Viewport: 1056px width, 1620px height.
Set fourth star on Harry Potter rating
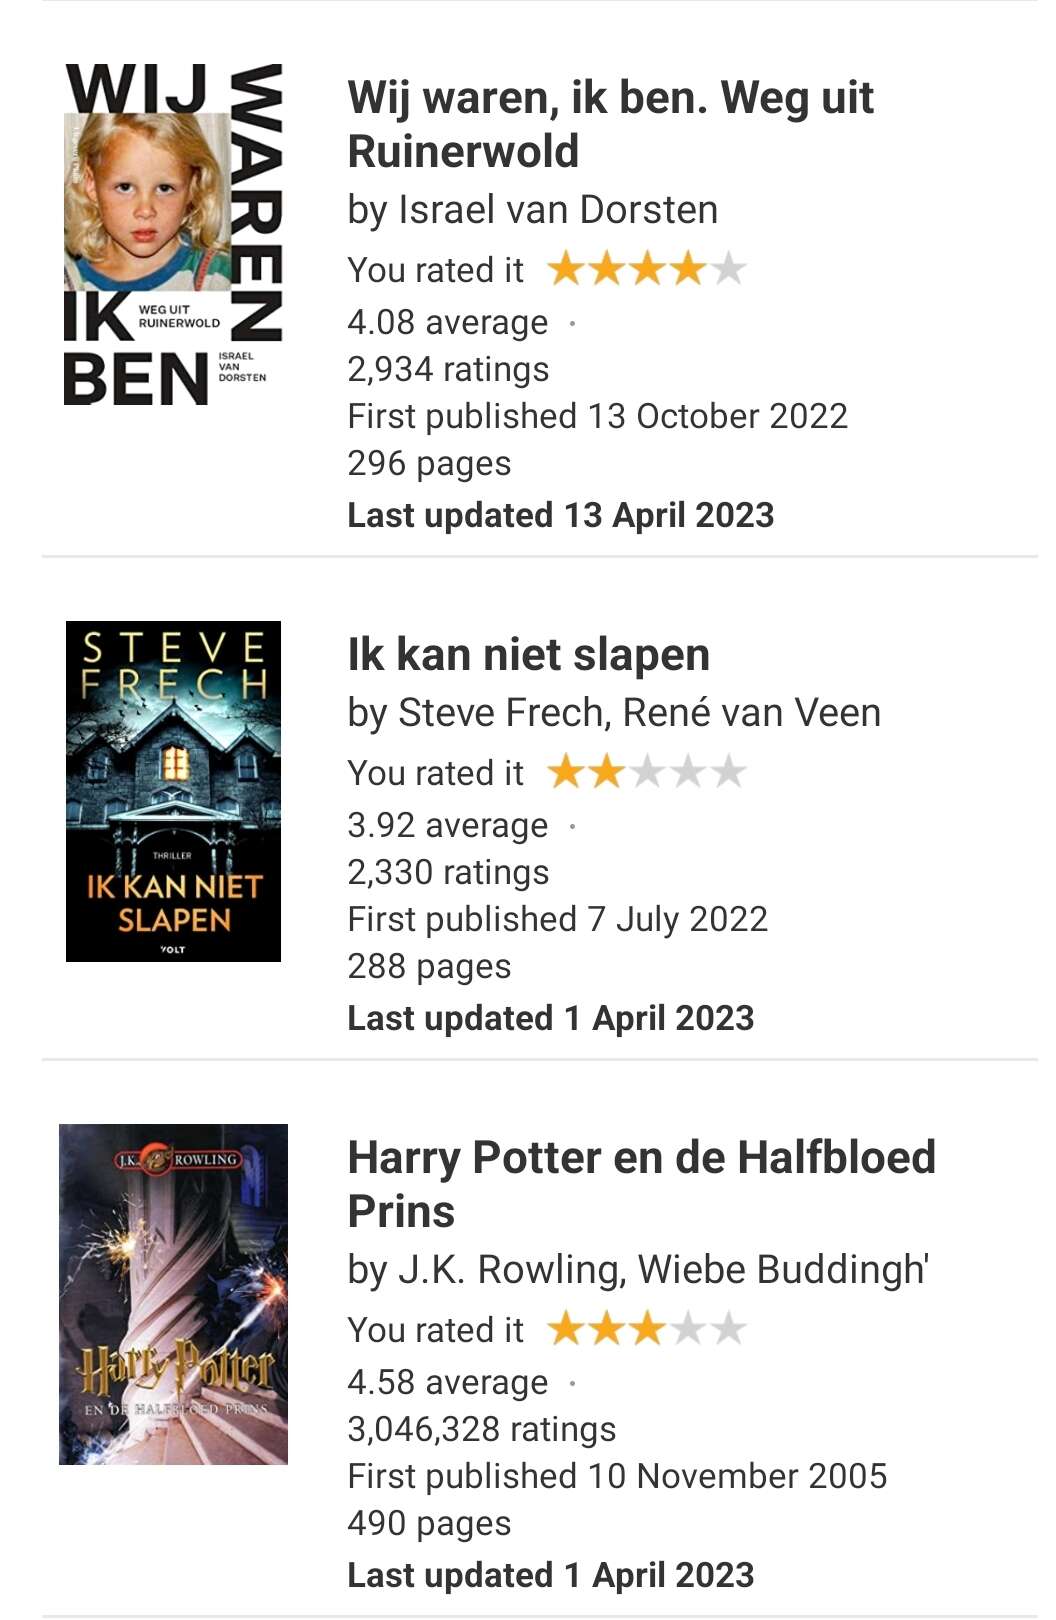[x=688, y=1329]
